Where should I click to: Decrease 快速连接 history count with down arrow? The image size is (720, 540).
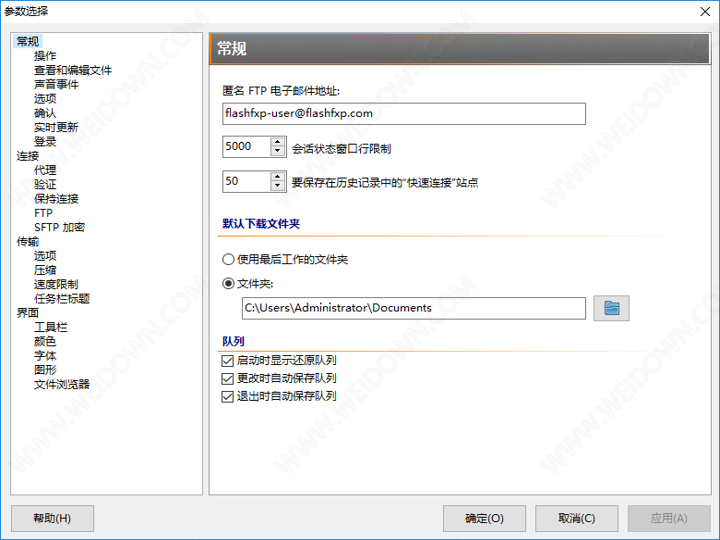tap(277, 186)
